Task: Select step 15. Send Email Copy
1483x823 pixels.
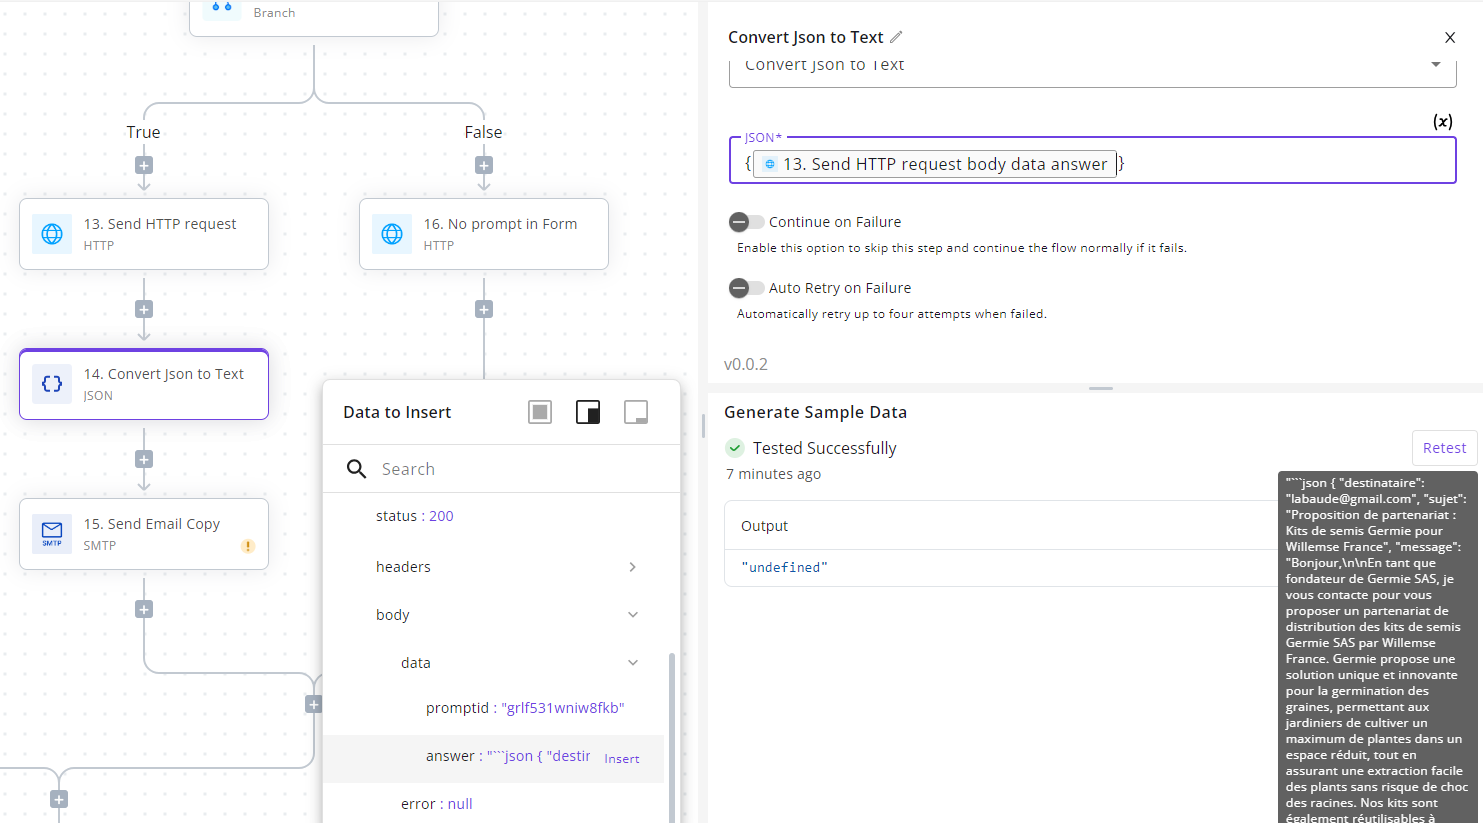Action: click(x=144, y=534)
